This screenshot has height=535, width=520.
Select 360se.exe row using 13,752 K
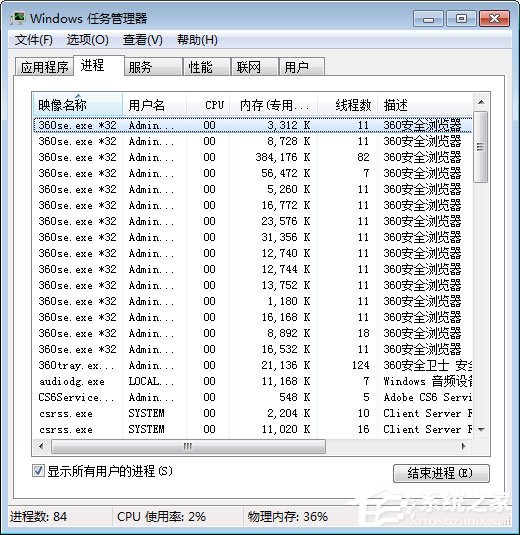(253, 285)
